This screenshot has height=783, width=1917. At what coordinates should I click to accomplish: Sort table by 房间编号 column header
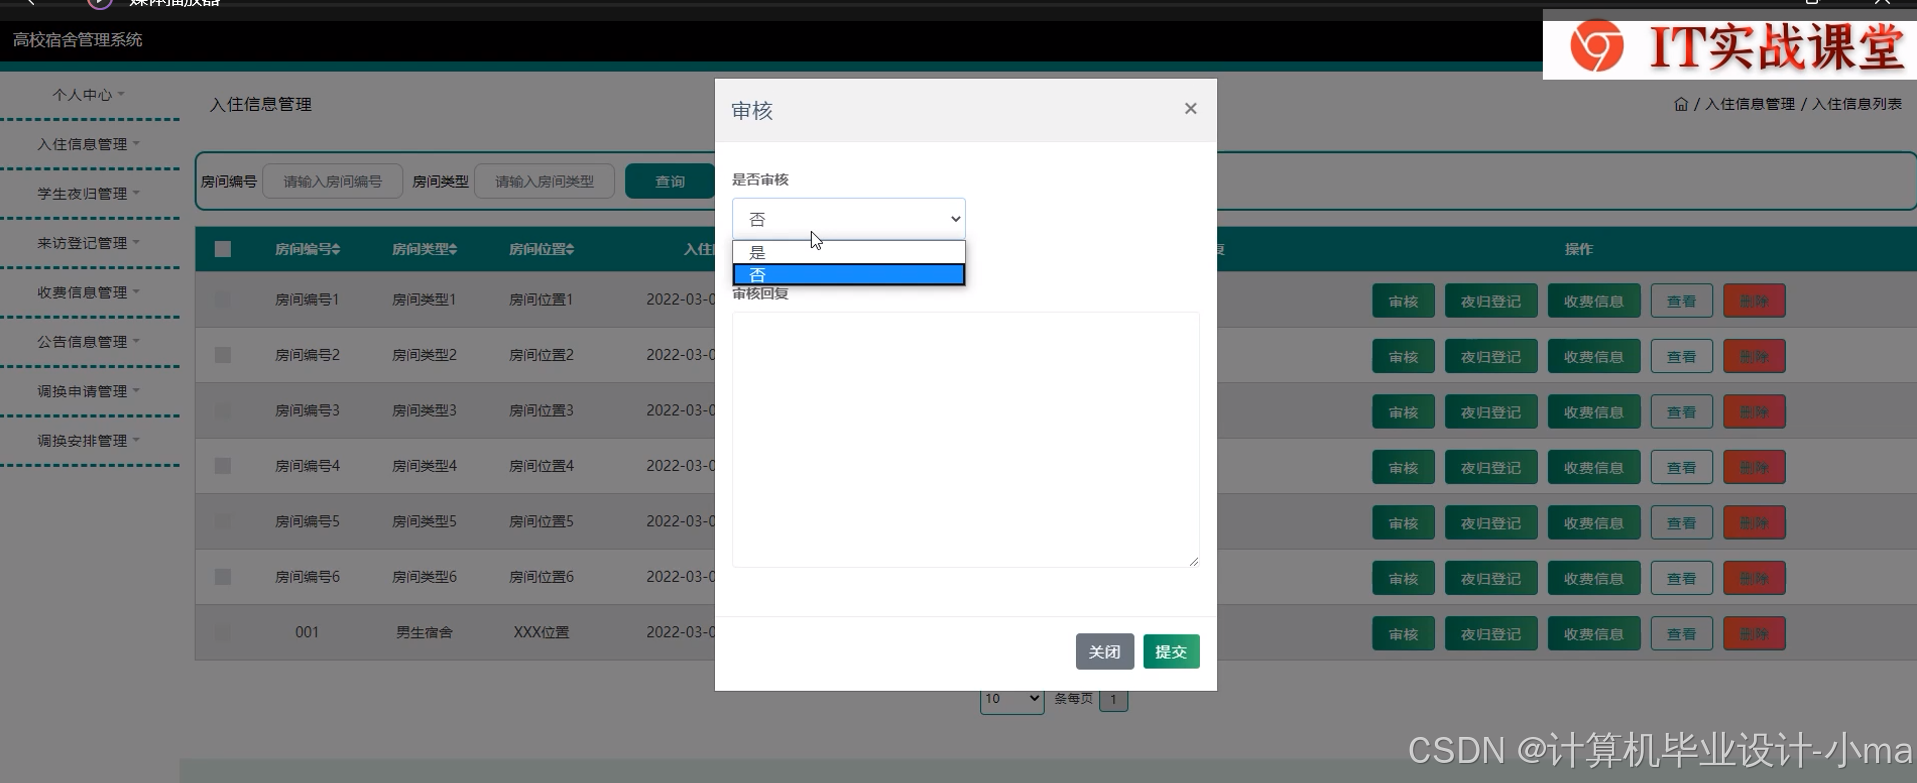307,249
